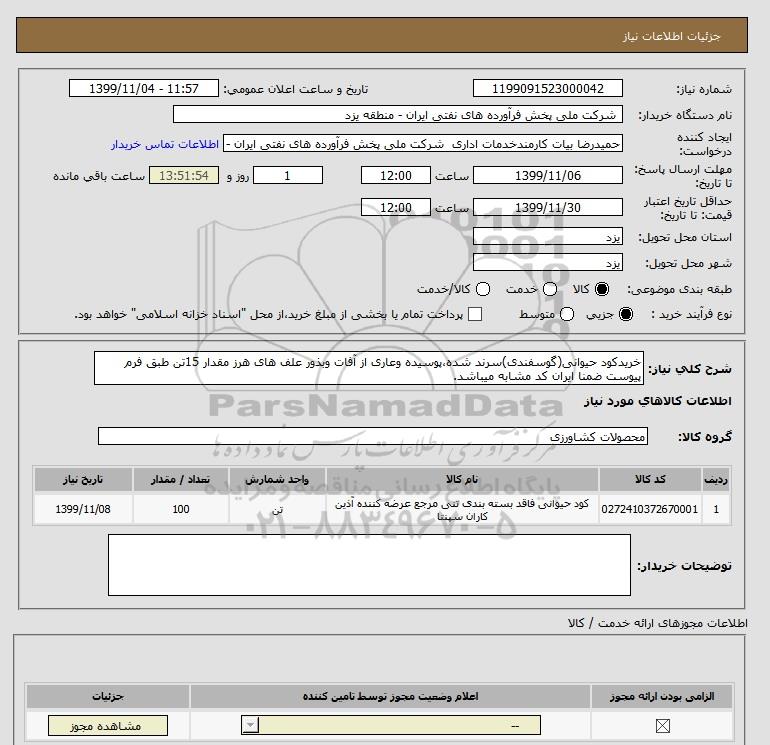Click product code 0272410372670001 cell
The height and width of the screenshot is (745, 770).
pyautogui.click(x=650, y=509)
